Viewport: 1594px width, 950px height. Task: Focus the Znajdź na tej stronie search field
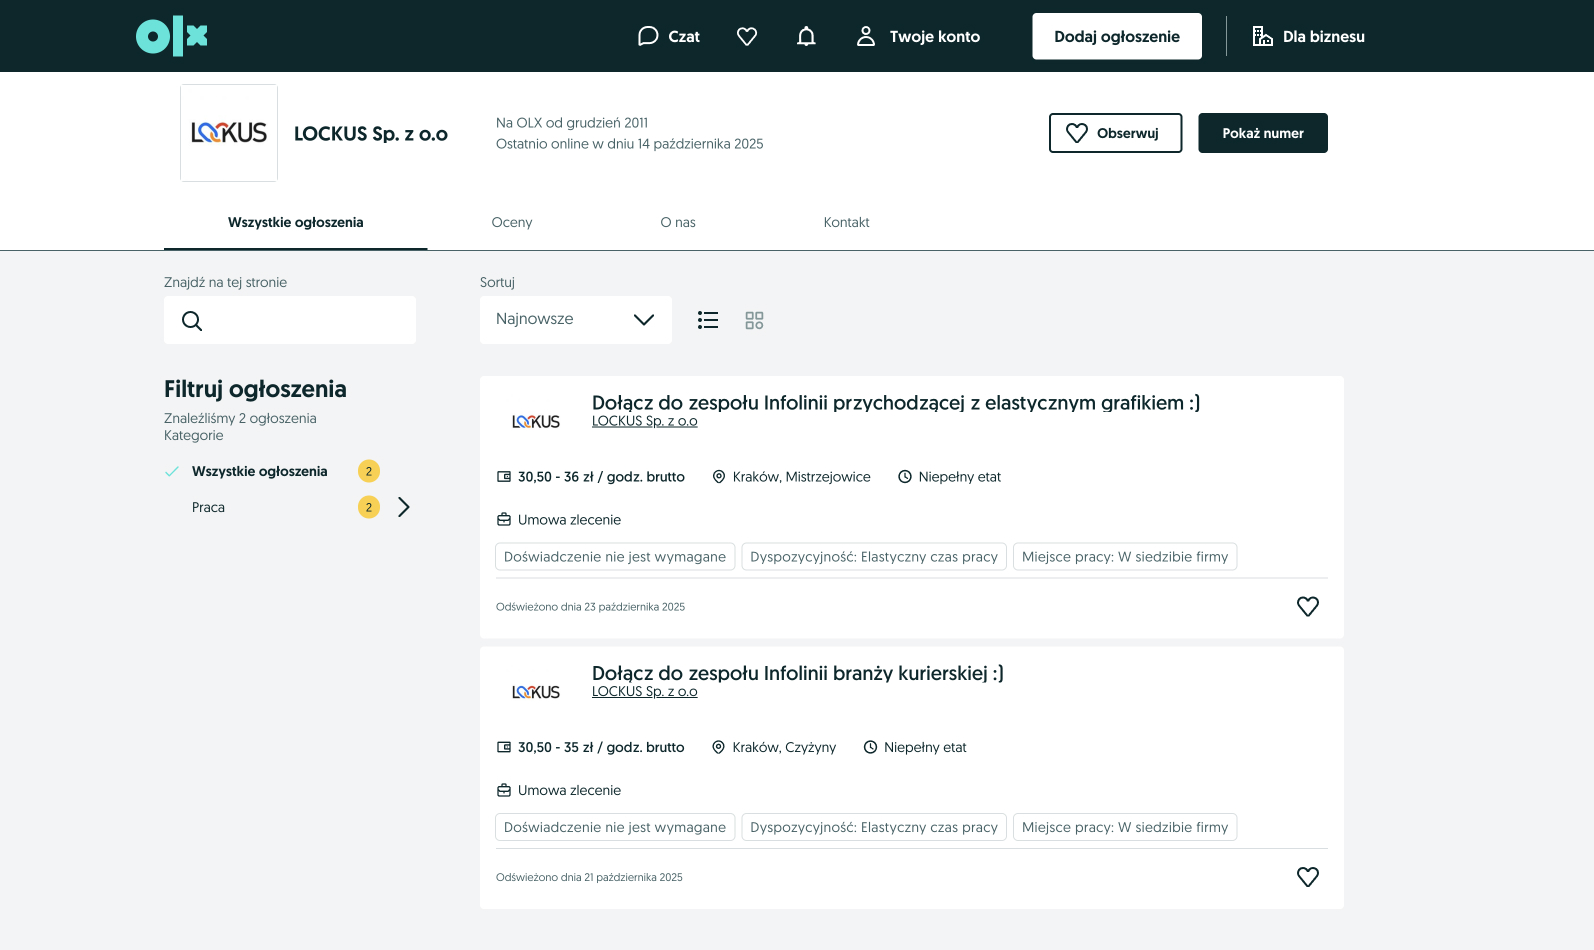pos(290,320)
